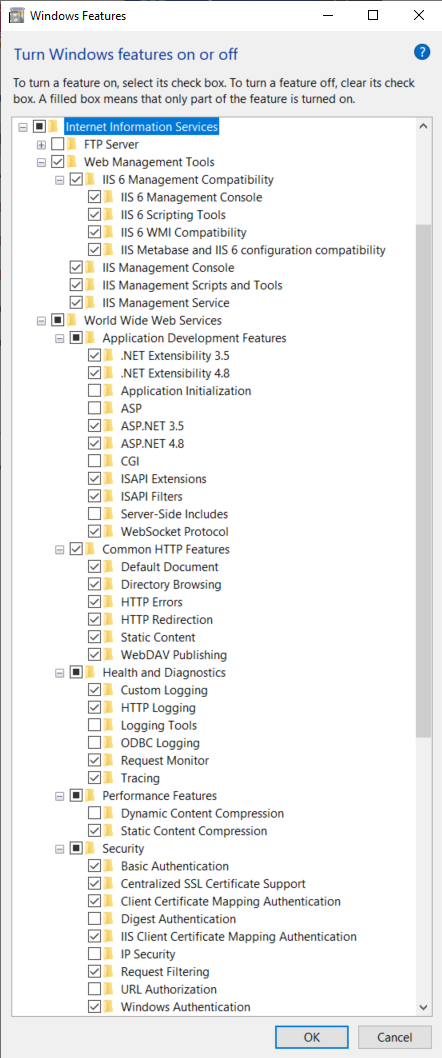Select the Static Content Compression item

click(194, 831)
